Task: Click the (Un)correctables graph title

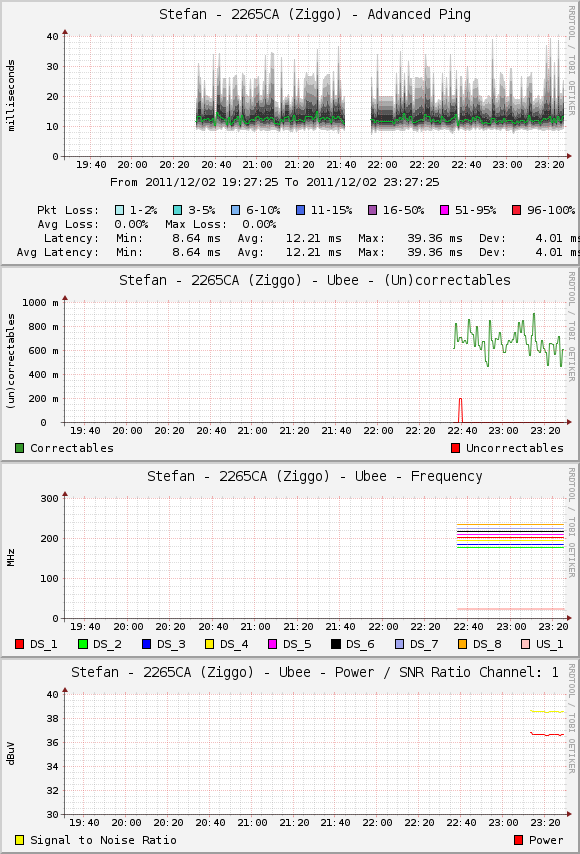Action: click(x=315, y=280)
